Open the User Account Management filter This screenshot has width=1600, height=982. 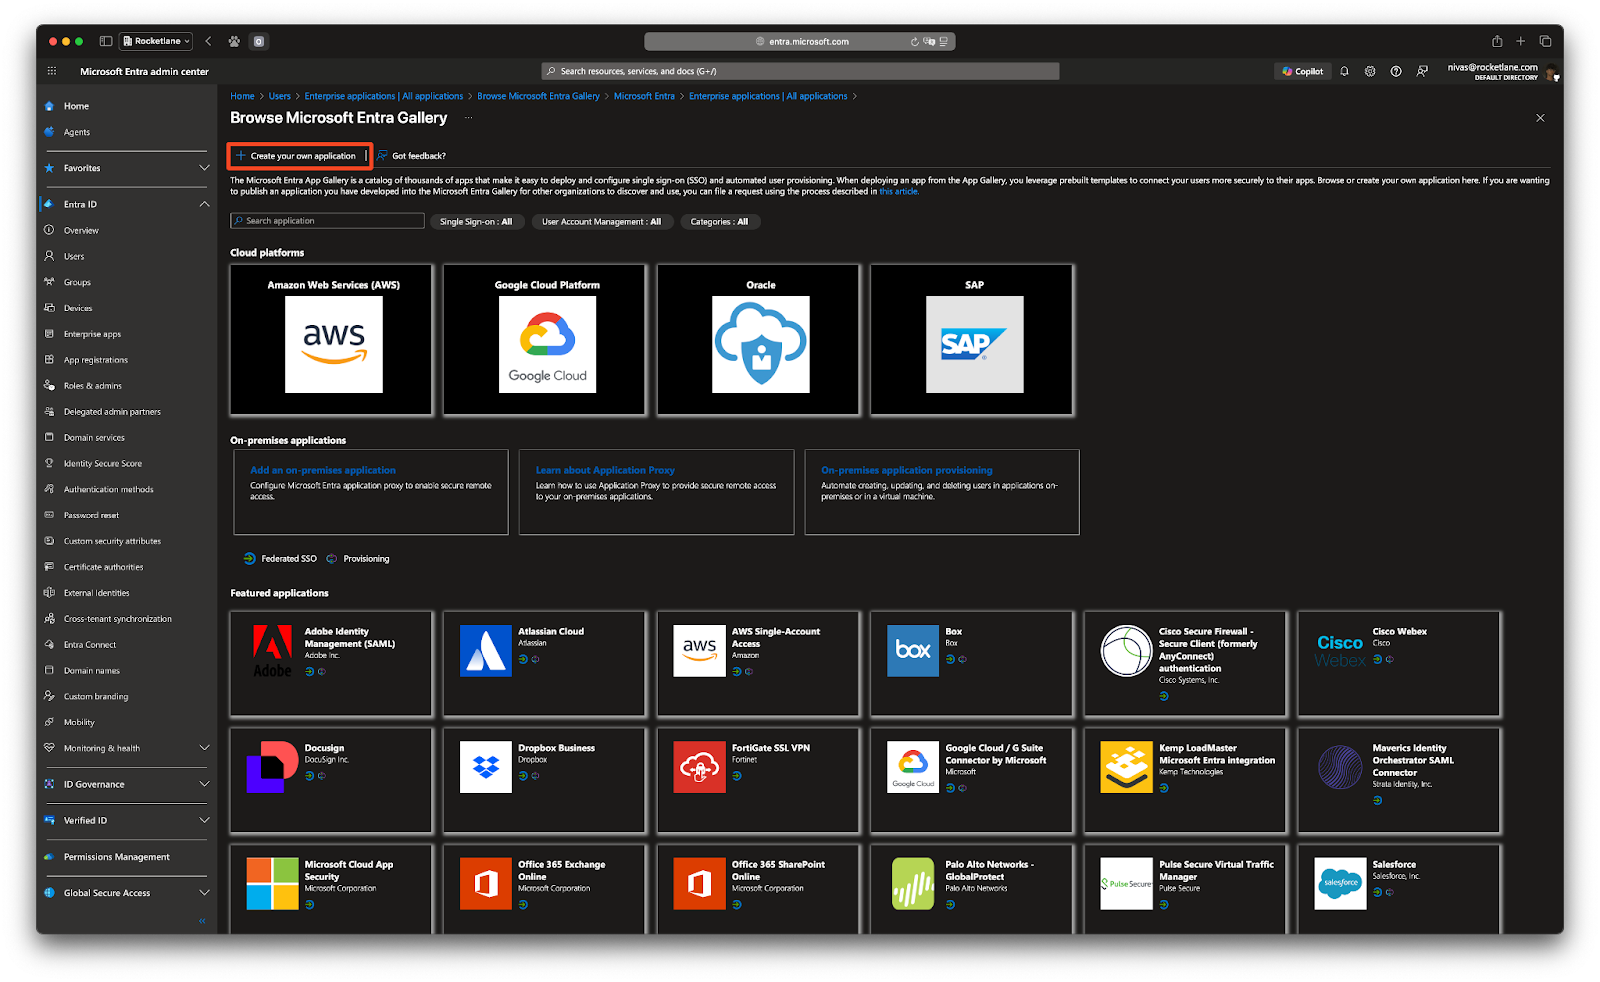[x=601, y=222]
